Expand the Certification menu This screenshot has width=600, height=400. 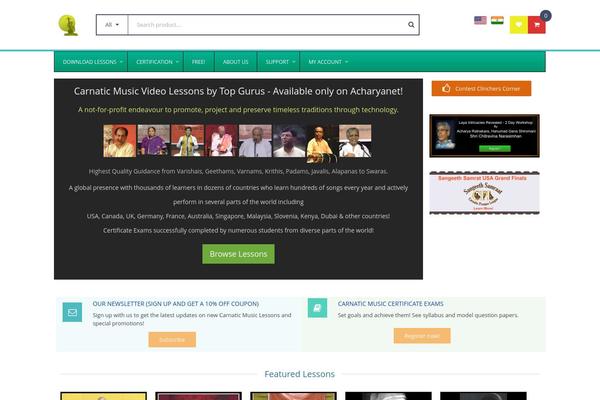(157, 62)
